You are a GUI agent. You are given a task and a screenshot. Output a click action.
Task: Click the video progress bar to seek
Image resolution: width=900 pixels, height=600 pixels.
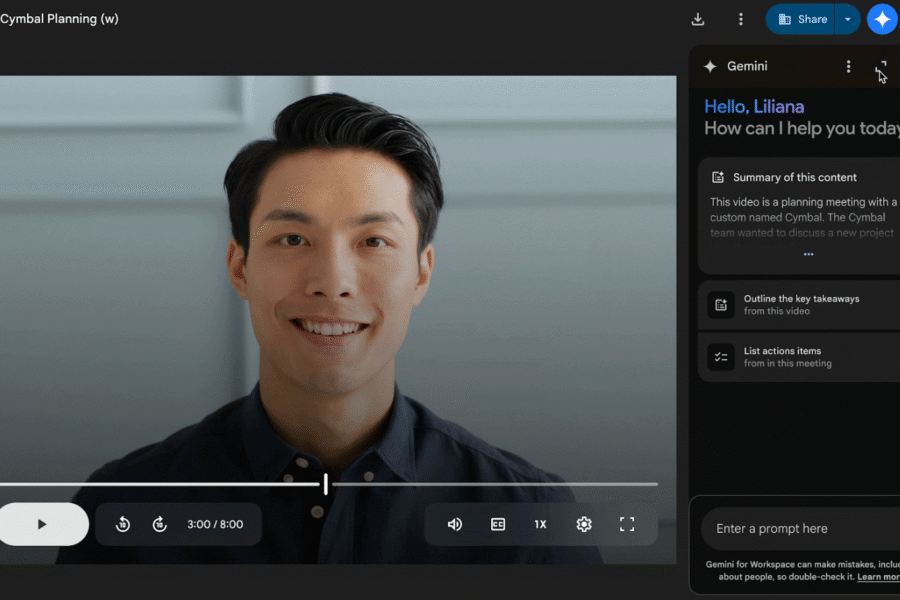tap(325, 483)
